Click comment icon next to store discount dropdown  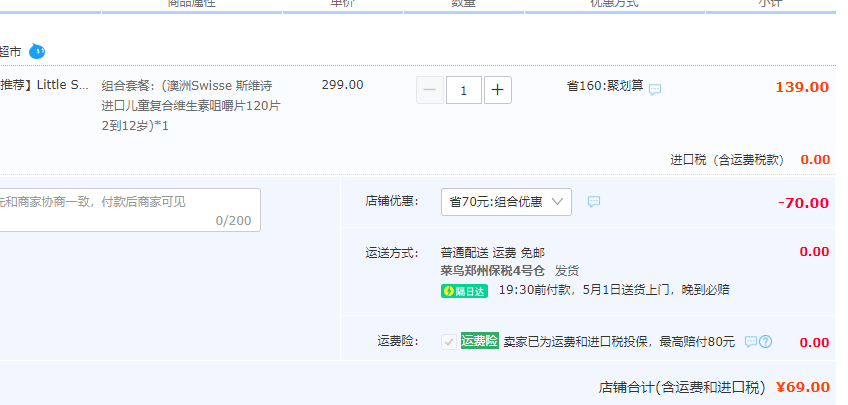[594, 202]
